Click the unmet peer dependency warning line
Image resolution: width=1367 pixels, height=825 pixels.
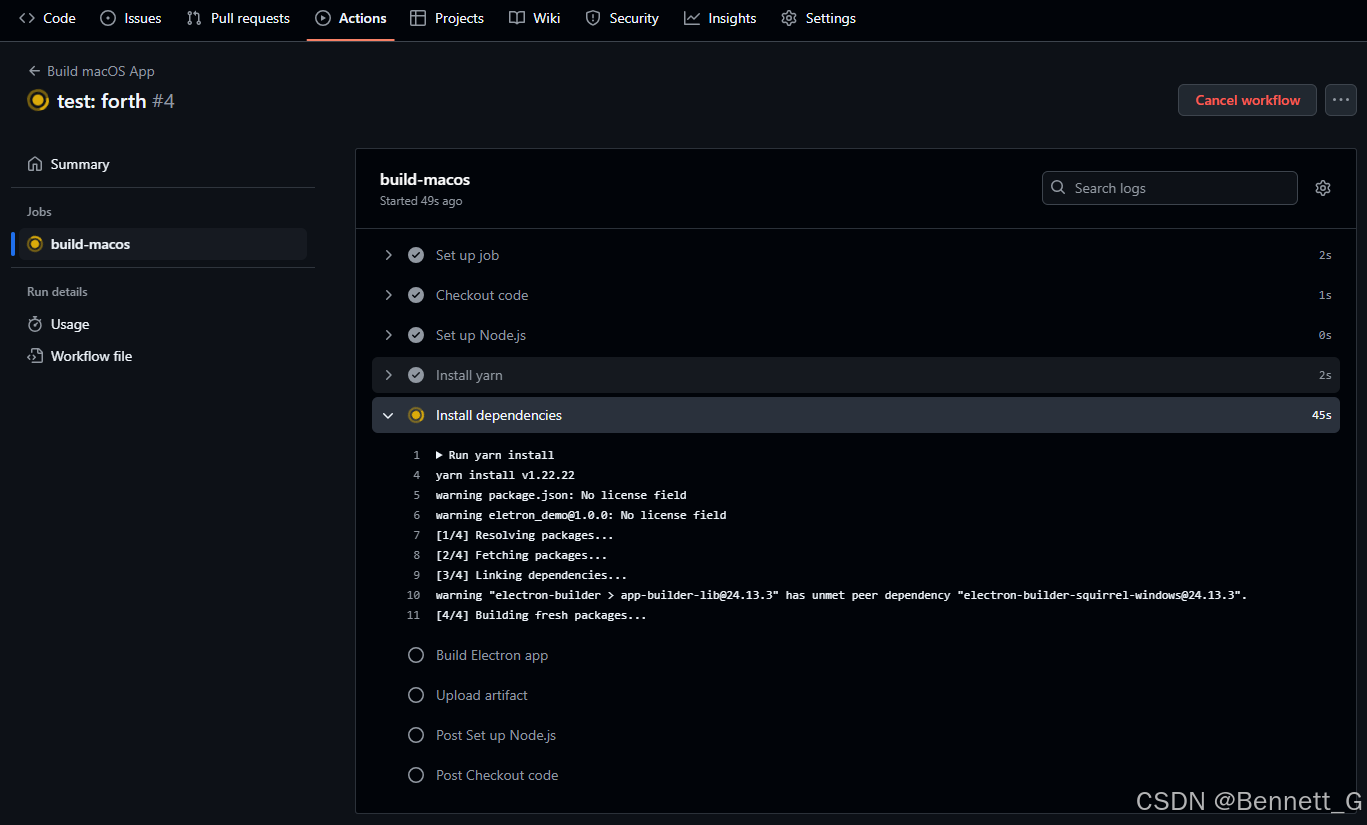tap(841, 595)
